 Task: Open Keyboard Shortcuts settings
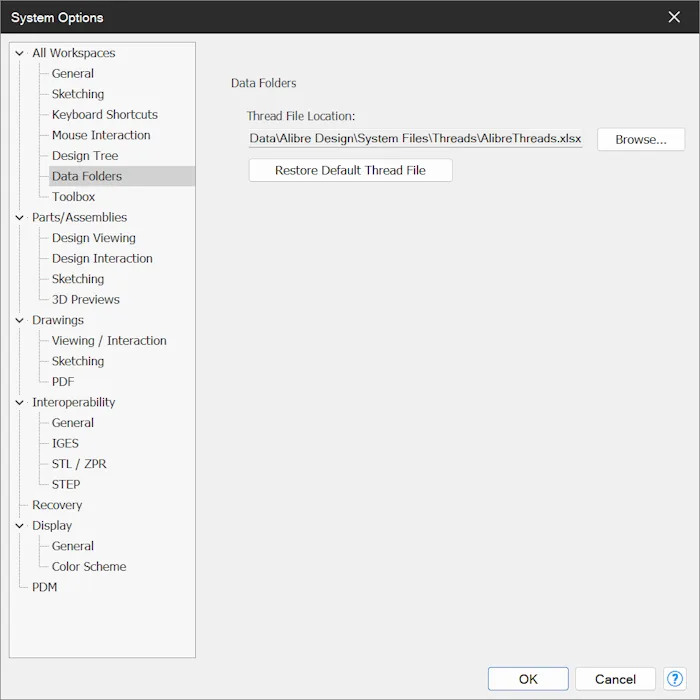(104, 114)
